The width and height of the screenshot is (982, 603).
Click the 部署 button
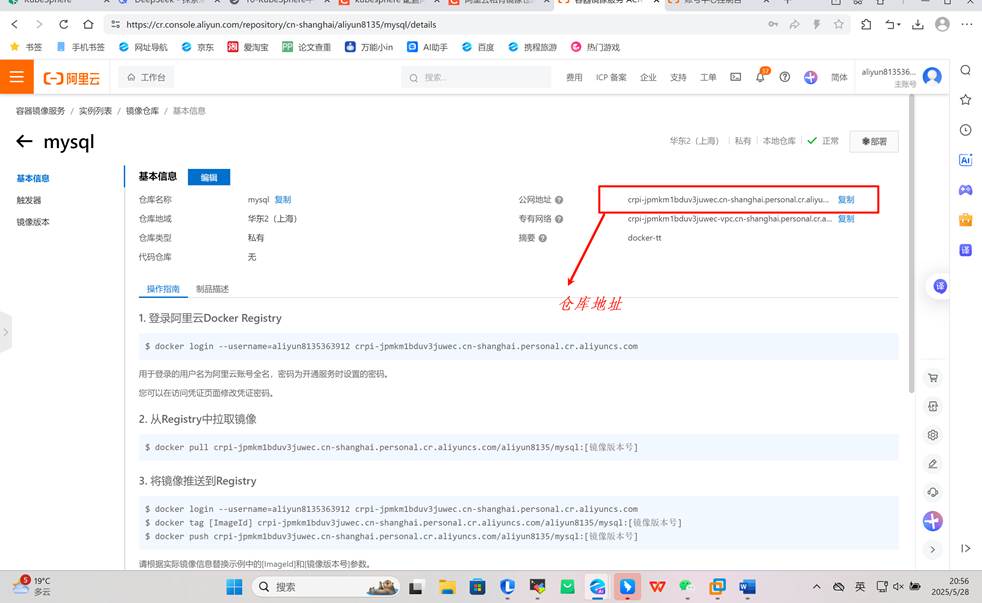pos(874,142)
